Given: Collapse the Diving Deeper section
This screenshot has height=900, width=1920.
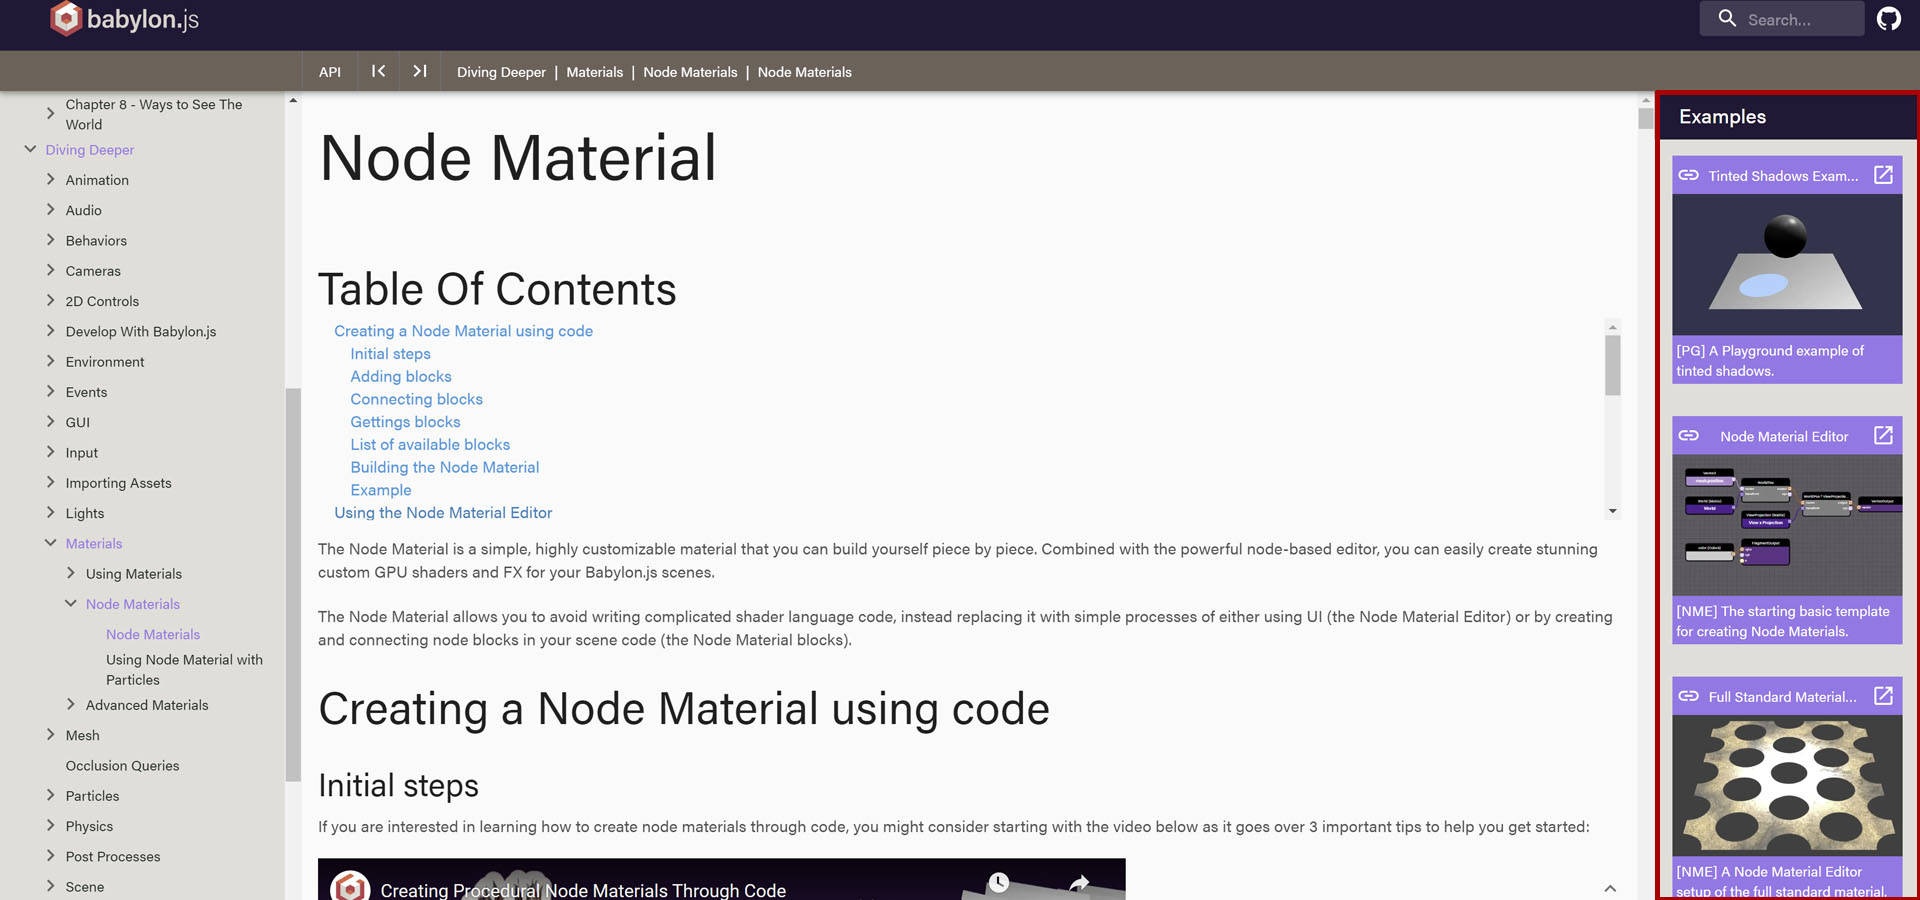Looking at the screenshot, I should (x=30, y=149).
